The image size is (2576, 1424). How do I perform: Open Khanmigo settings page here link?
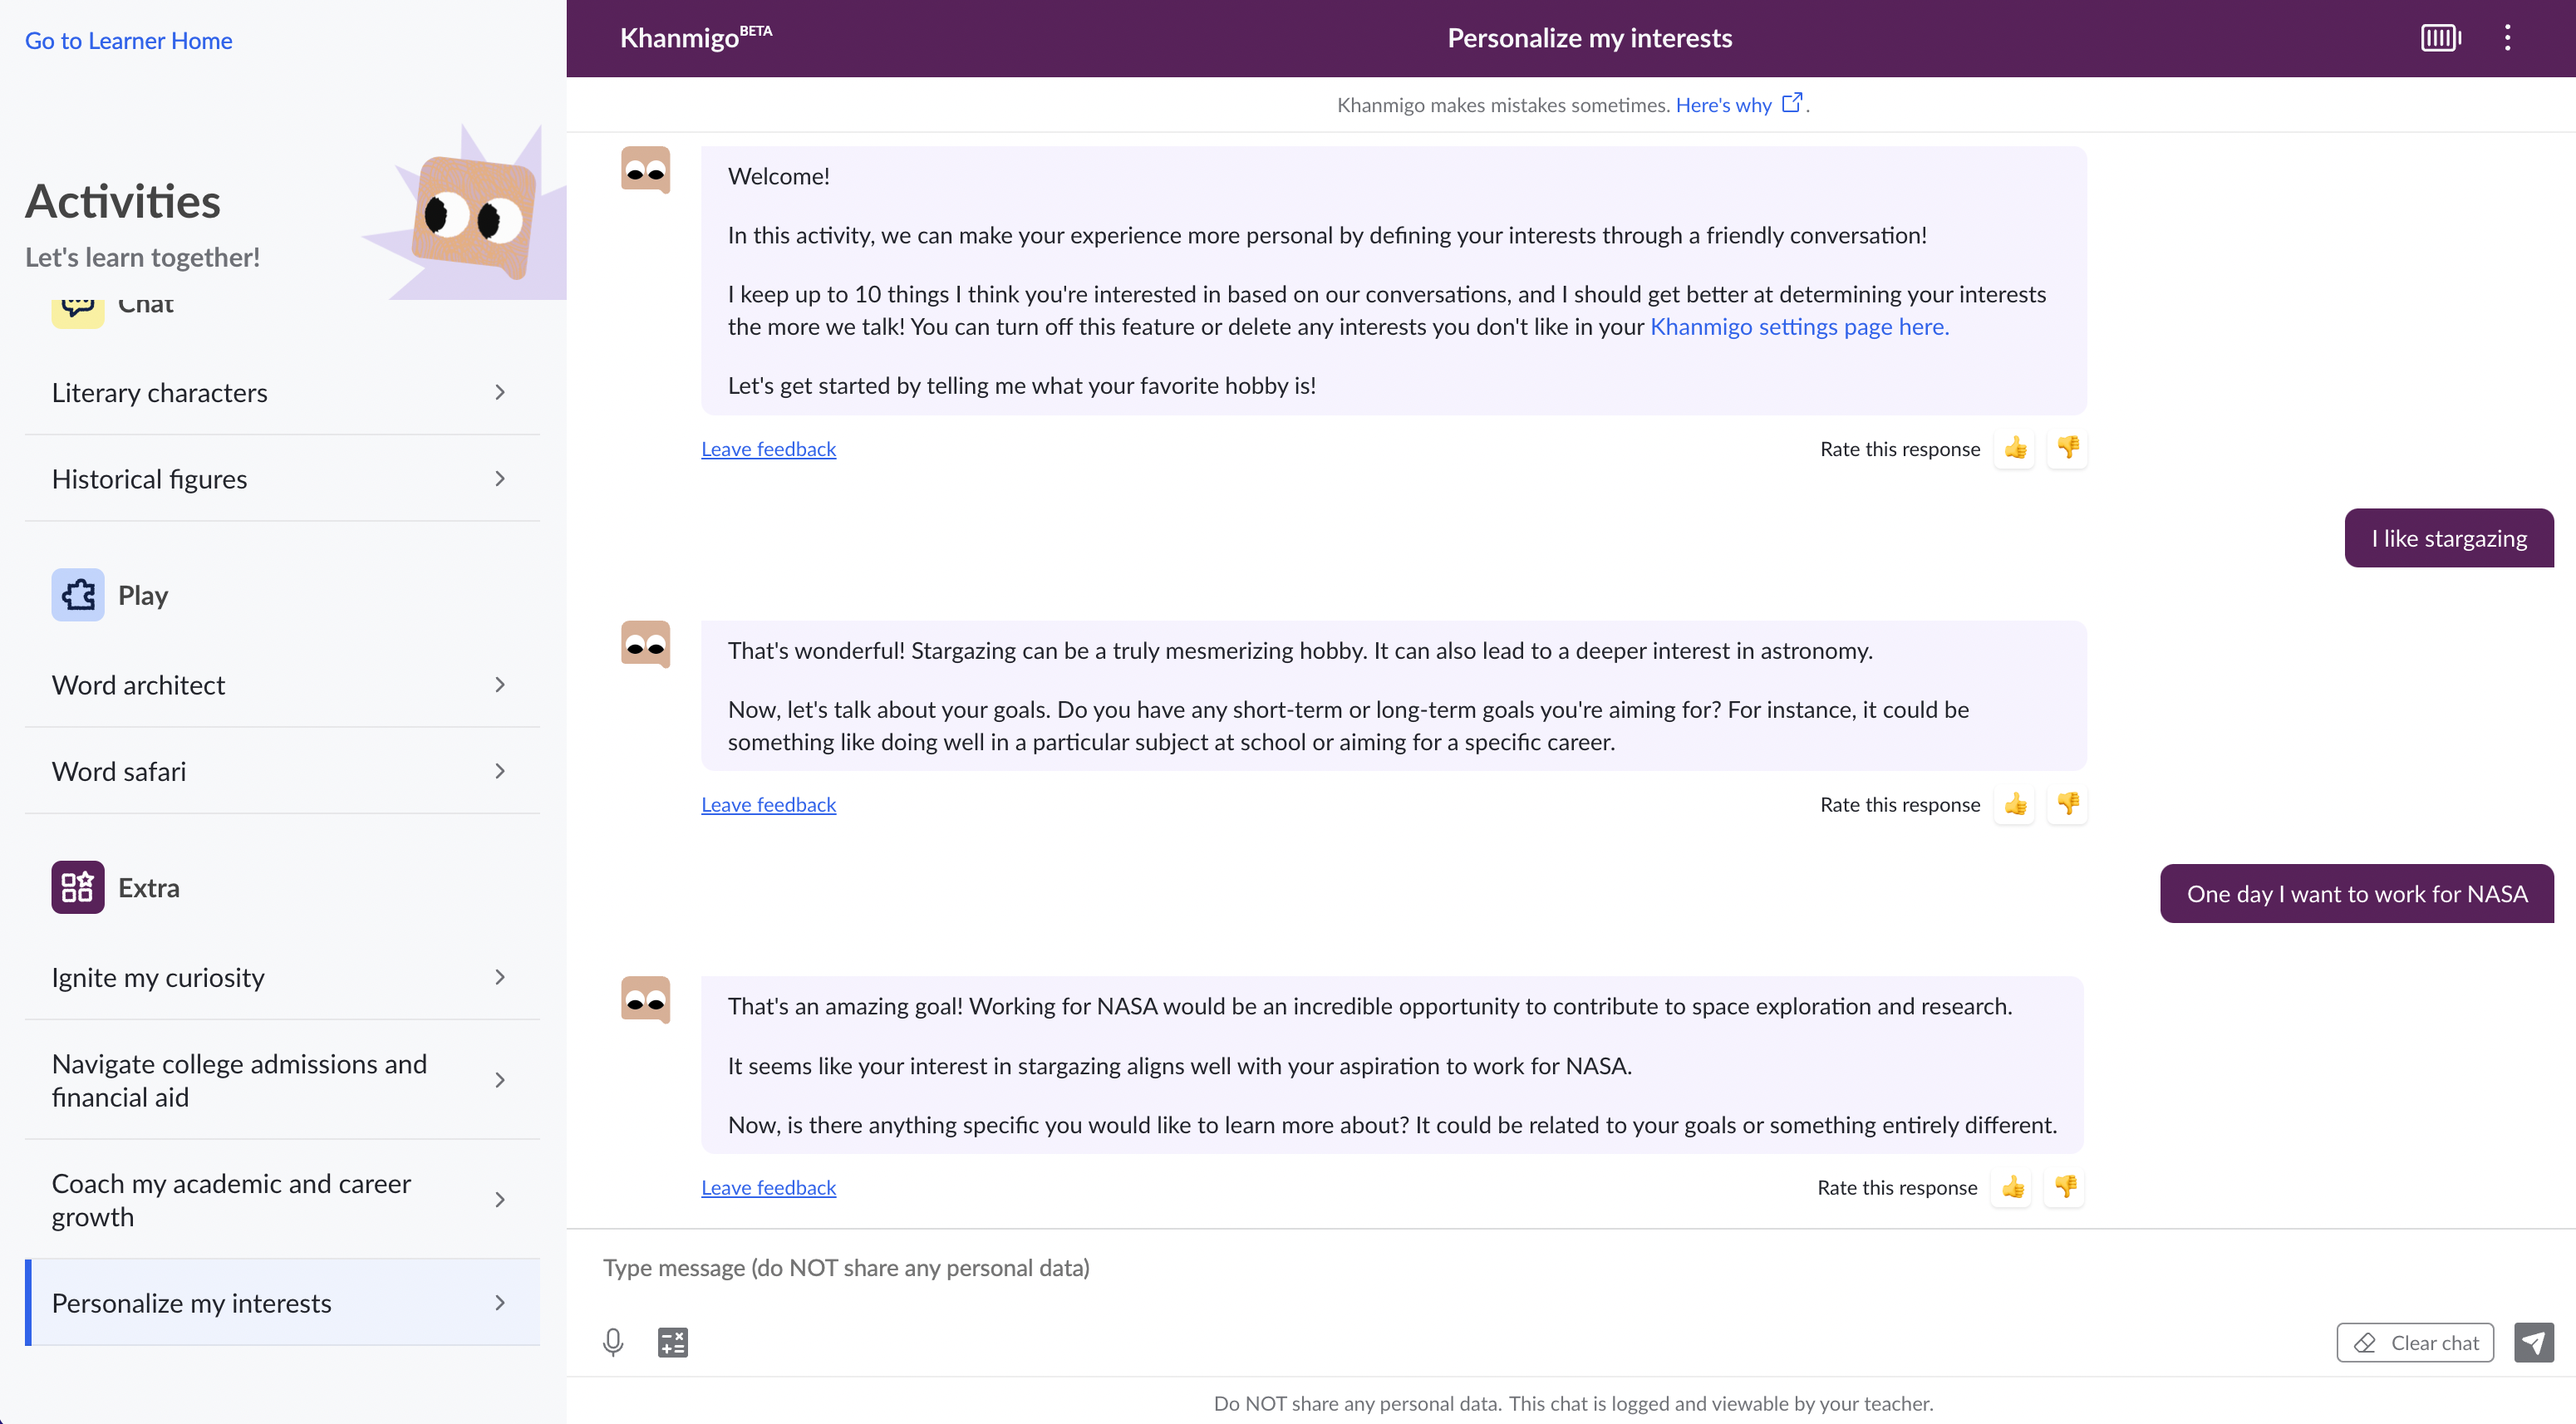[x=1799, y=327]
